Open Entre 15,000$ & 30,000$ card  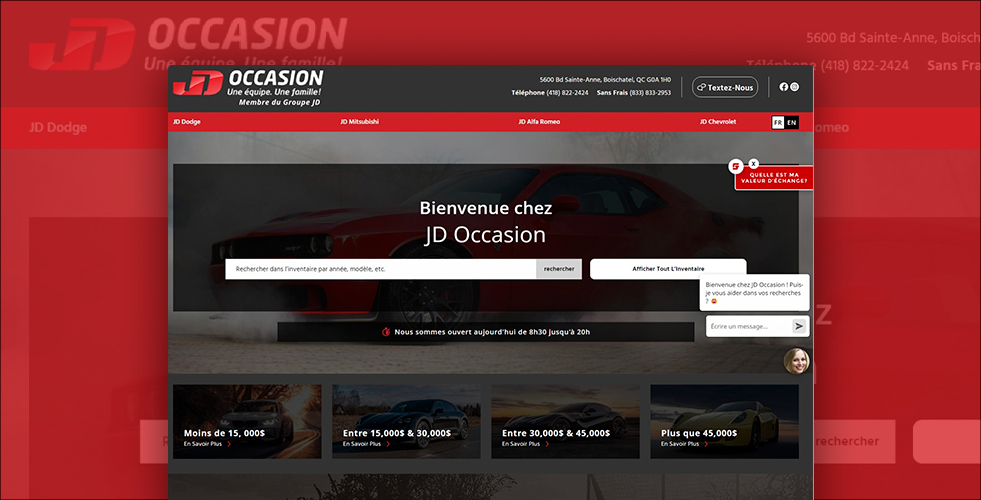(406, 422)
